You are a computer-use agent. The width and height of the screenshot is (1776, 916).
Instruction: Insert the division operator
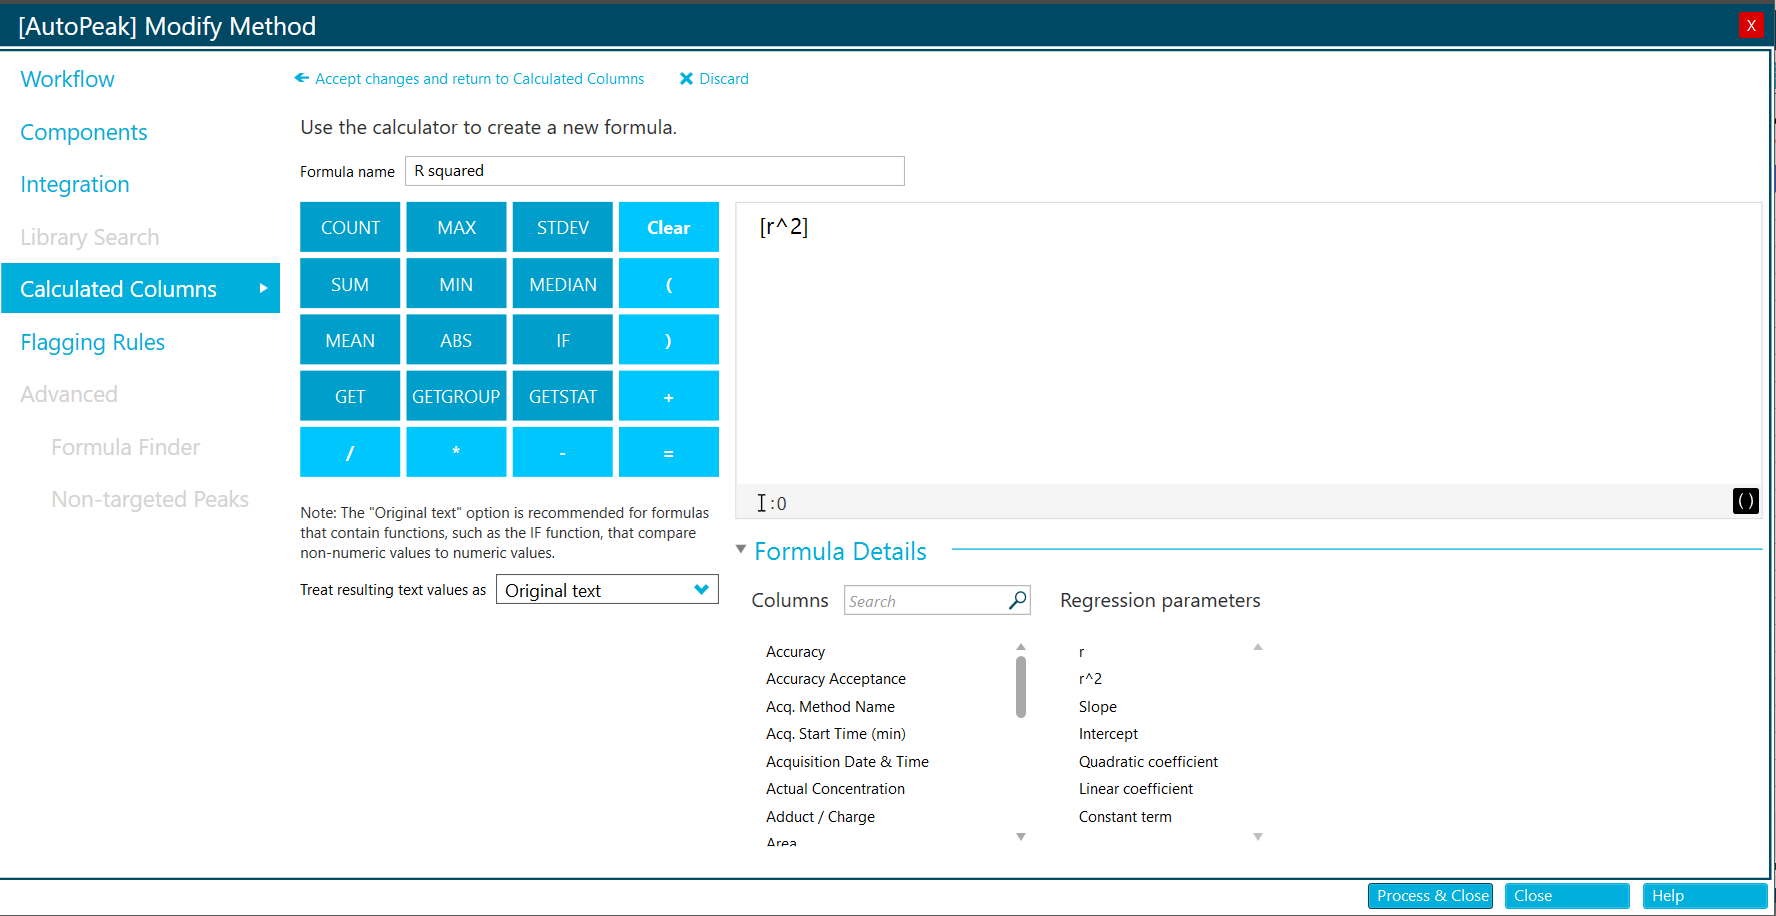pos(350,452)
